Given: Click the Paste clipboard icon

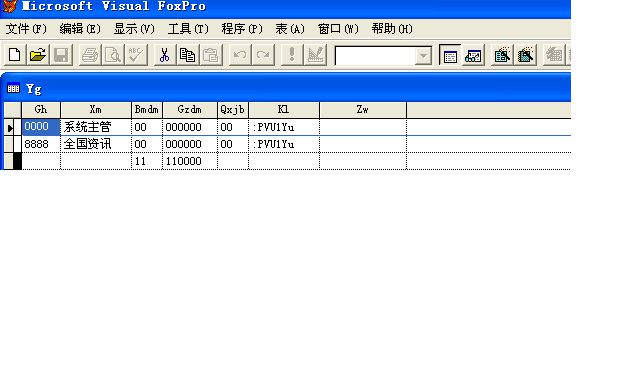Looking at the screenshot, I should point(211,55).
